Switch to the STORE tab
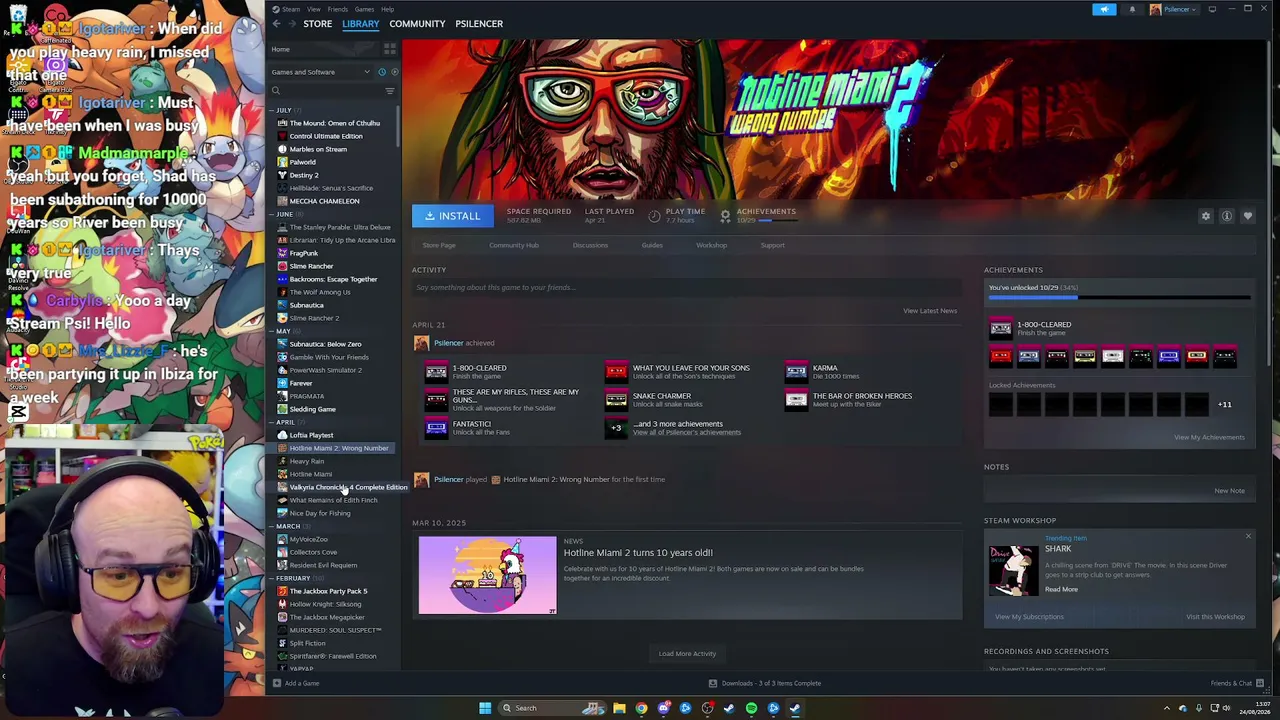Image resolution: width=1280 pixels, height=720 pixels. pyautogui.click(x=318, y=24)
